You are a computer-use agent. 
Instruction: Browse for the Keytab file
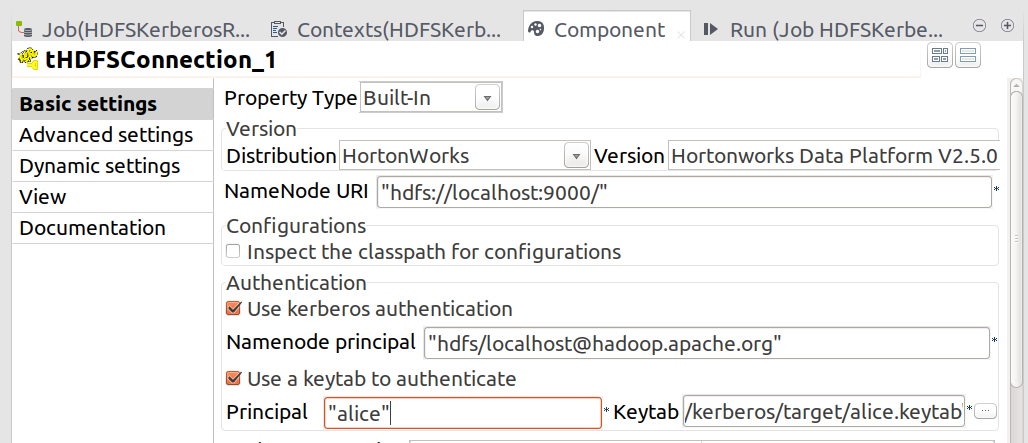(985, 411)
